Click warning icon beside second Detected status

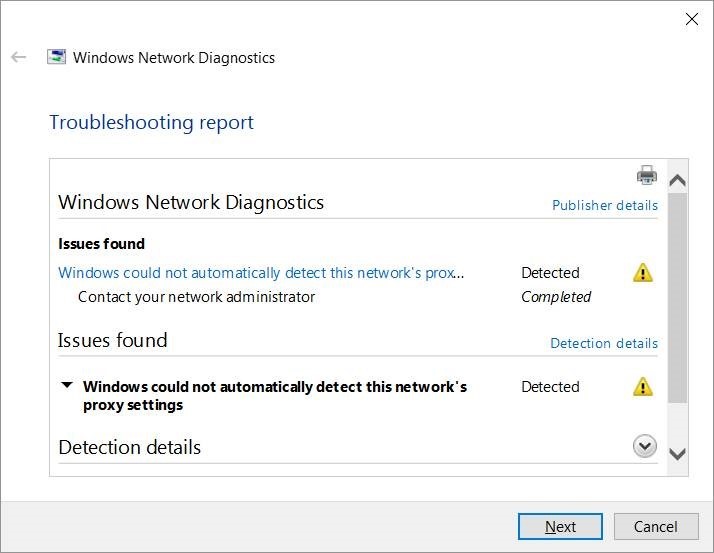pos(643,387)
